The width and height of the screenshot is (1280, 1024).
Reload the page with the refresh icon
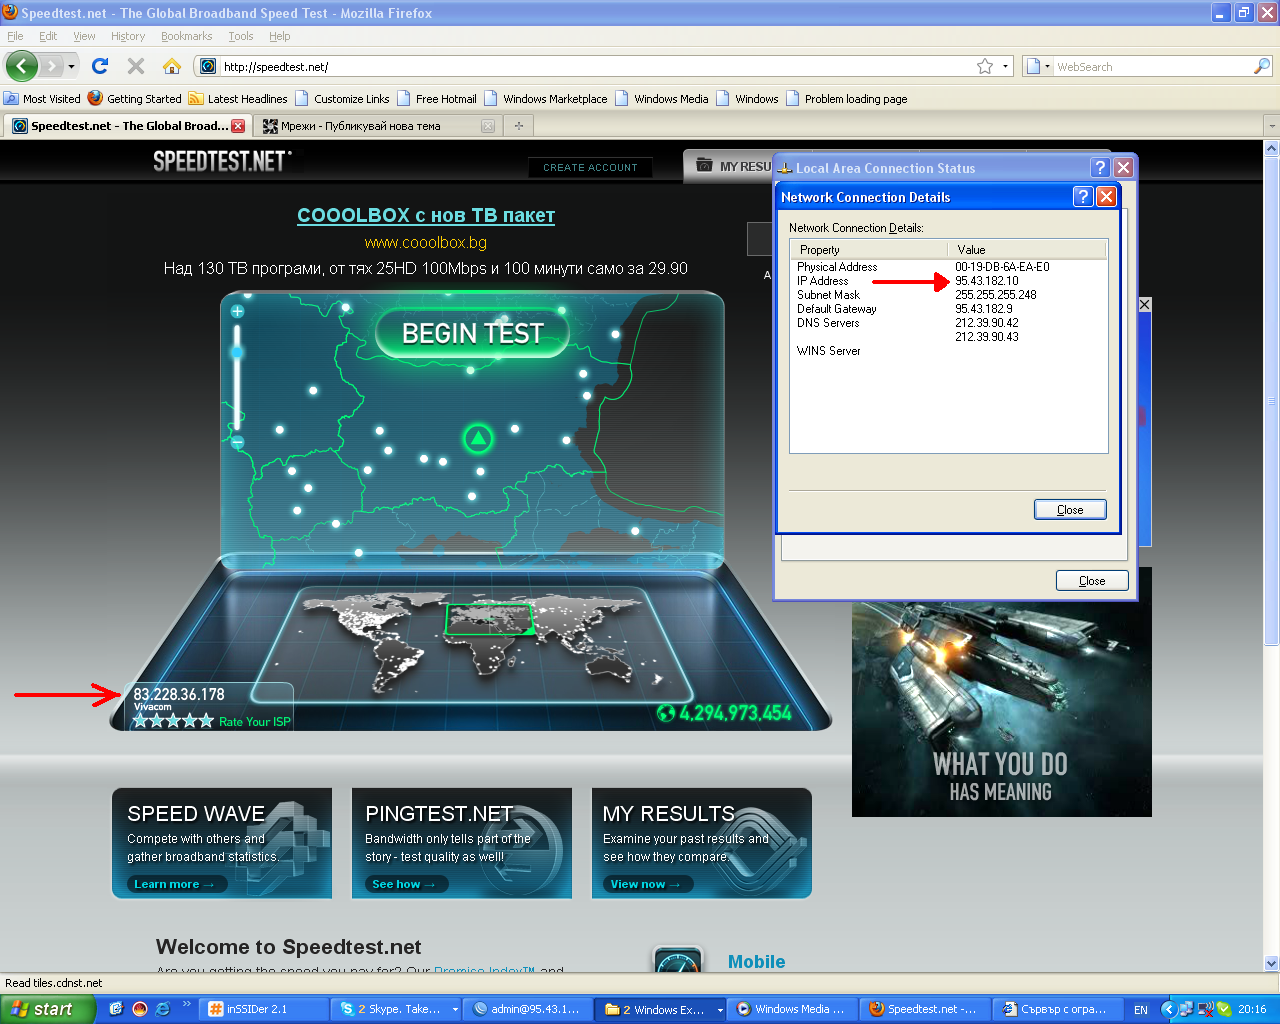click(x=100, y=66)
